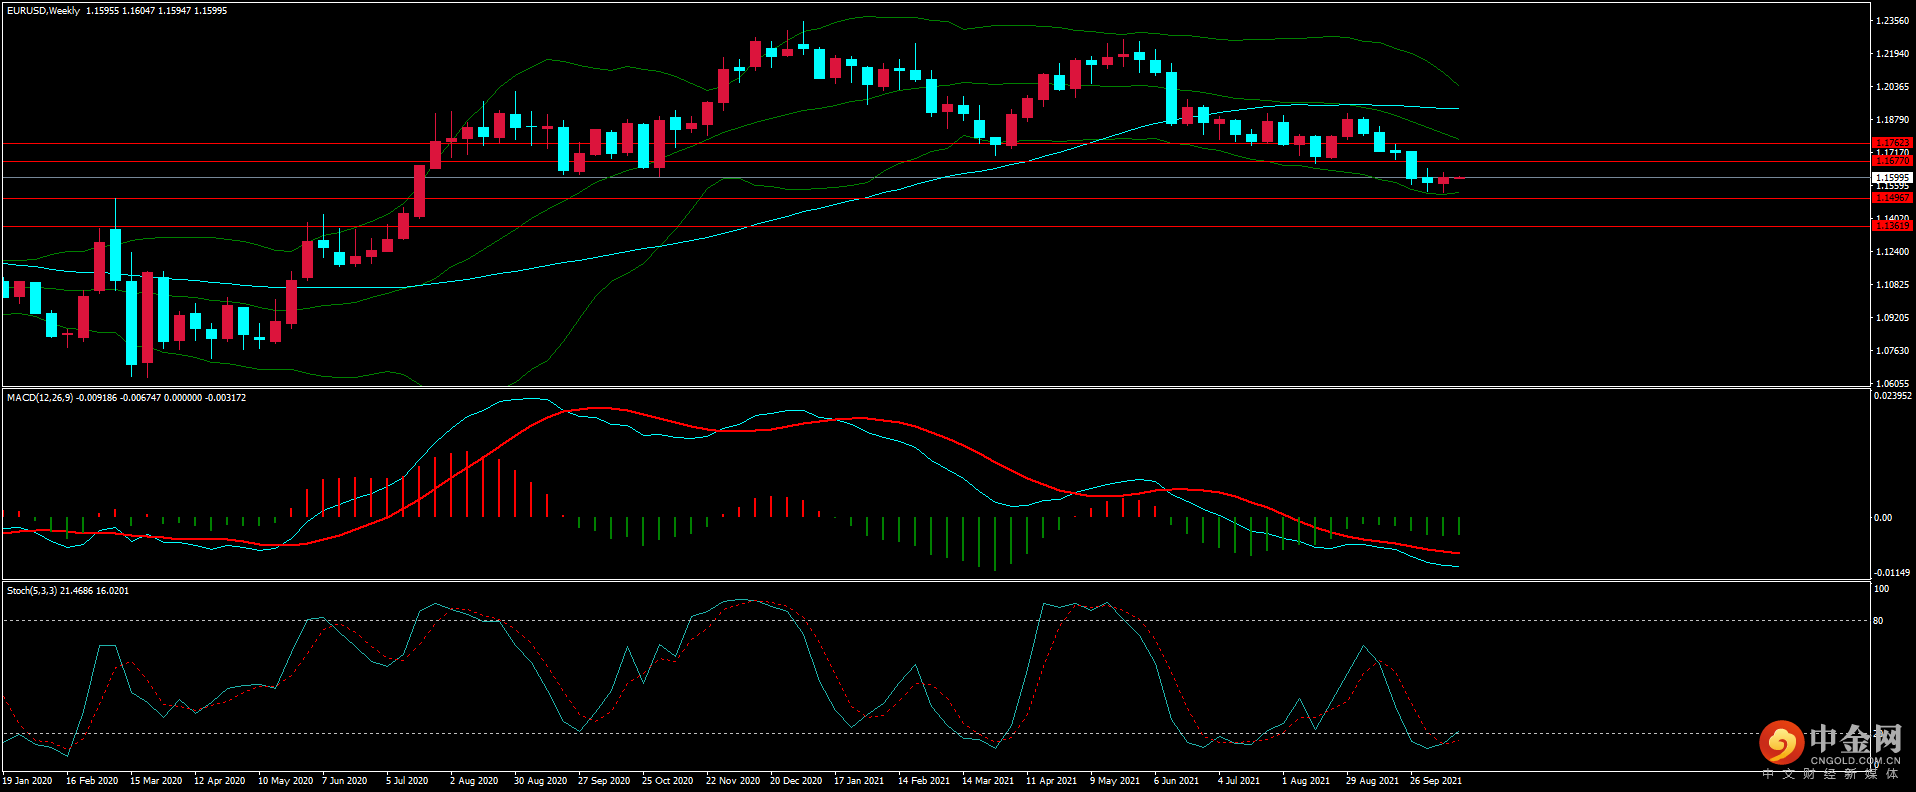Click the MACD(12,26,9) indicator label
This screenshot has height=792, width=1916.
(x=40, y=398)
